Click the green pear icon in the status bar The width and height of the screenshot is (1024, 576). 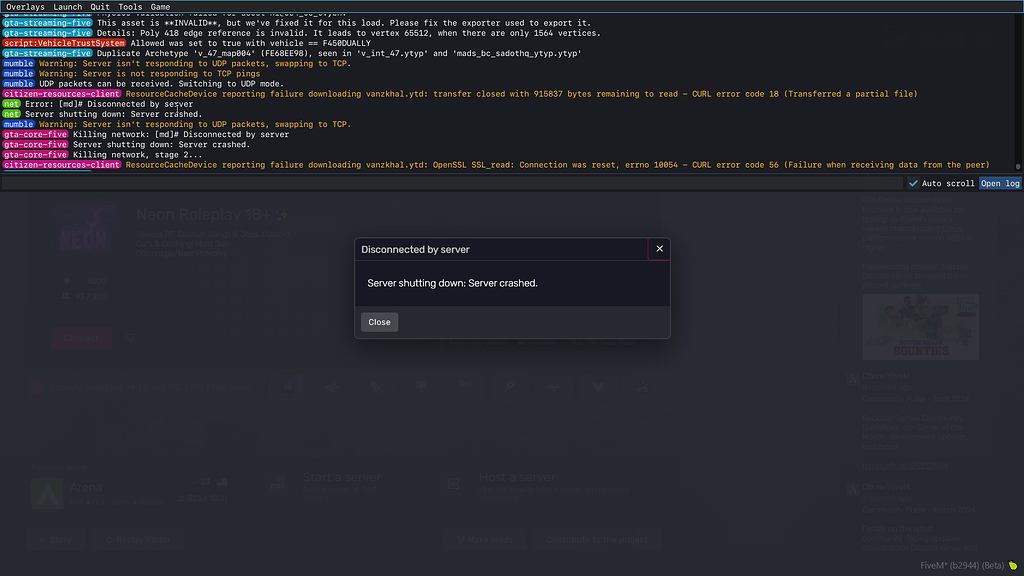pos(1013,565)
